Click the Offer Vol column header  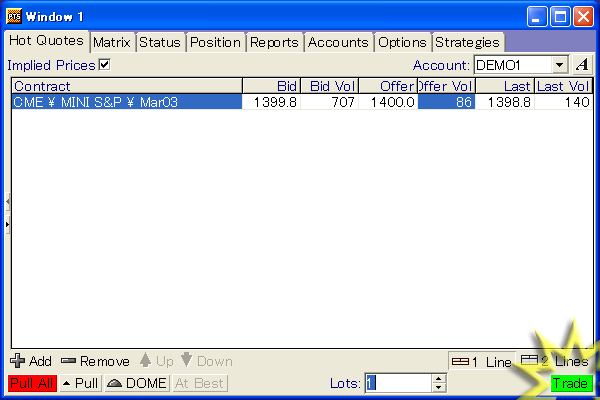(446, 86)
